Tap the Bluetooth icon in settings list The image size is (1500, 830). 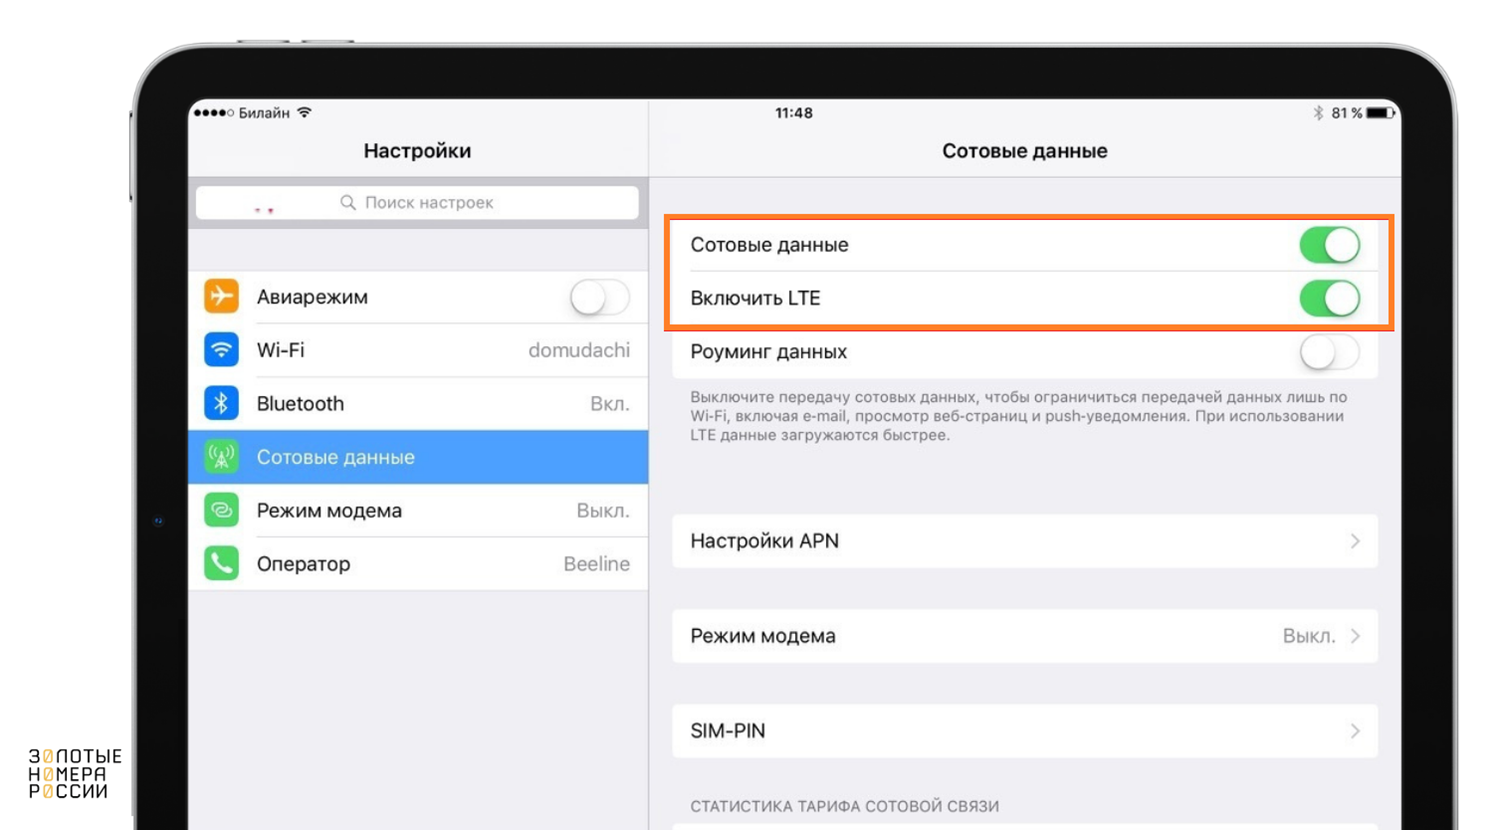[x=221, y=404]
